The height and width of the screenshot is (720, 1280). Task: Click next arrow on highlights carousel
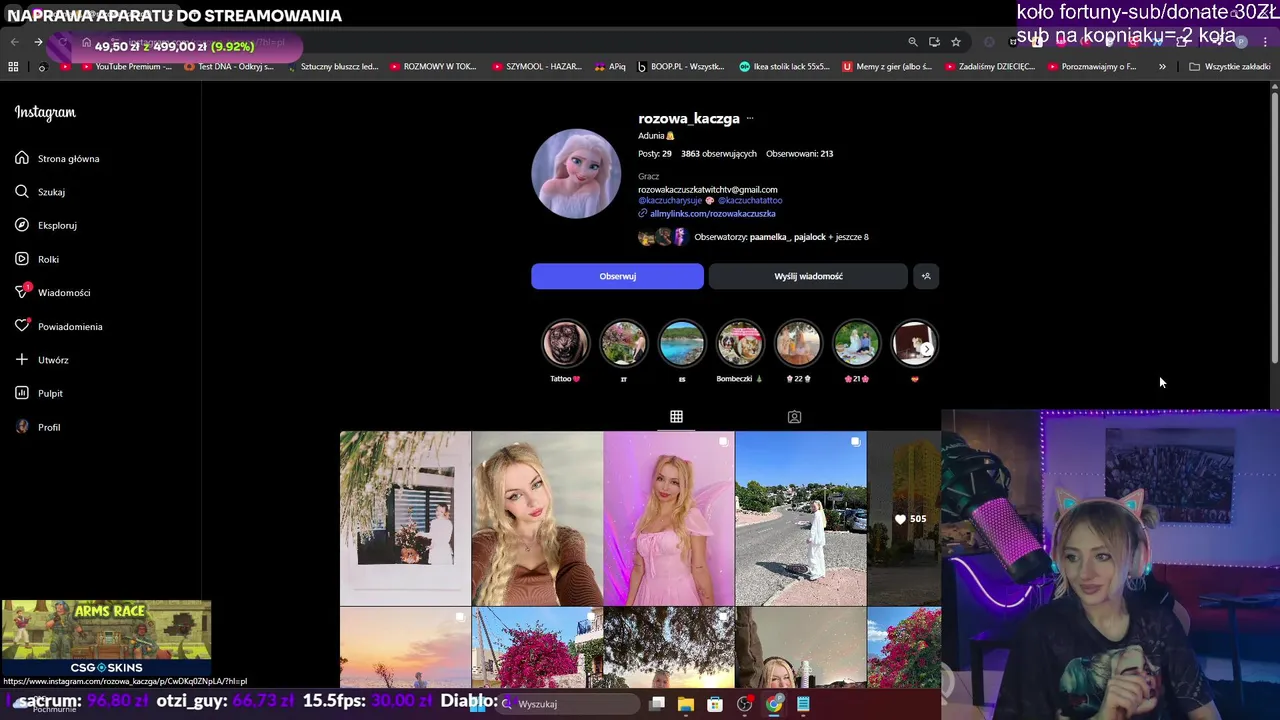(927, 349)
